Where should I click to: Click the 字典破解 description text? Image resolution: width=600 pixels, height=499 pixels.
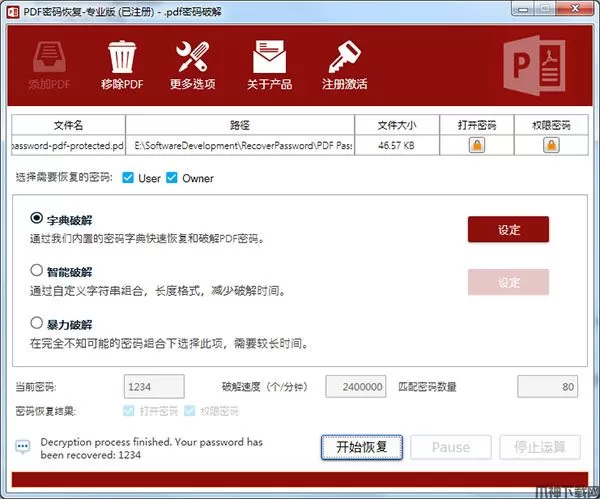click(147, 239)
